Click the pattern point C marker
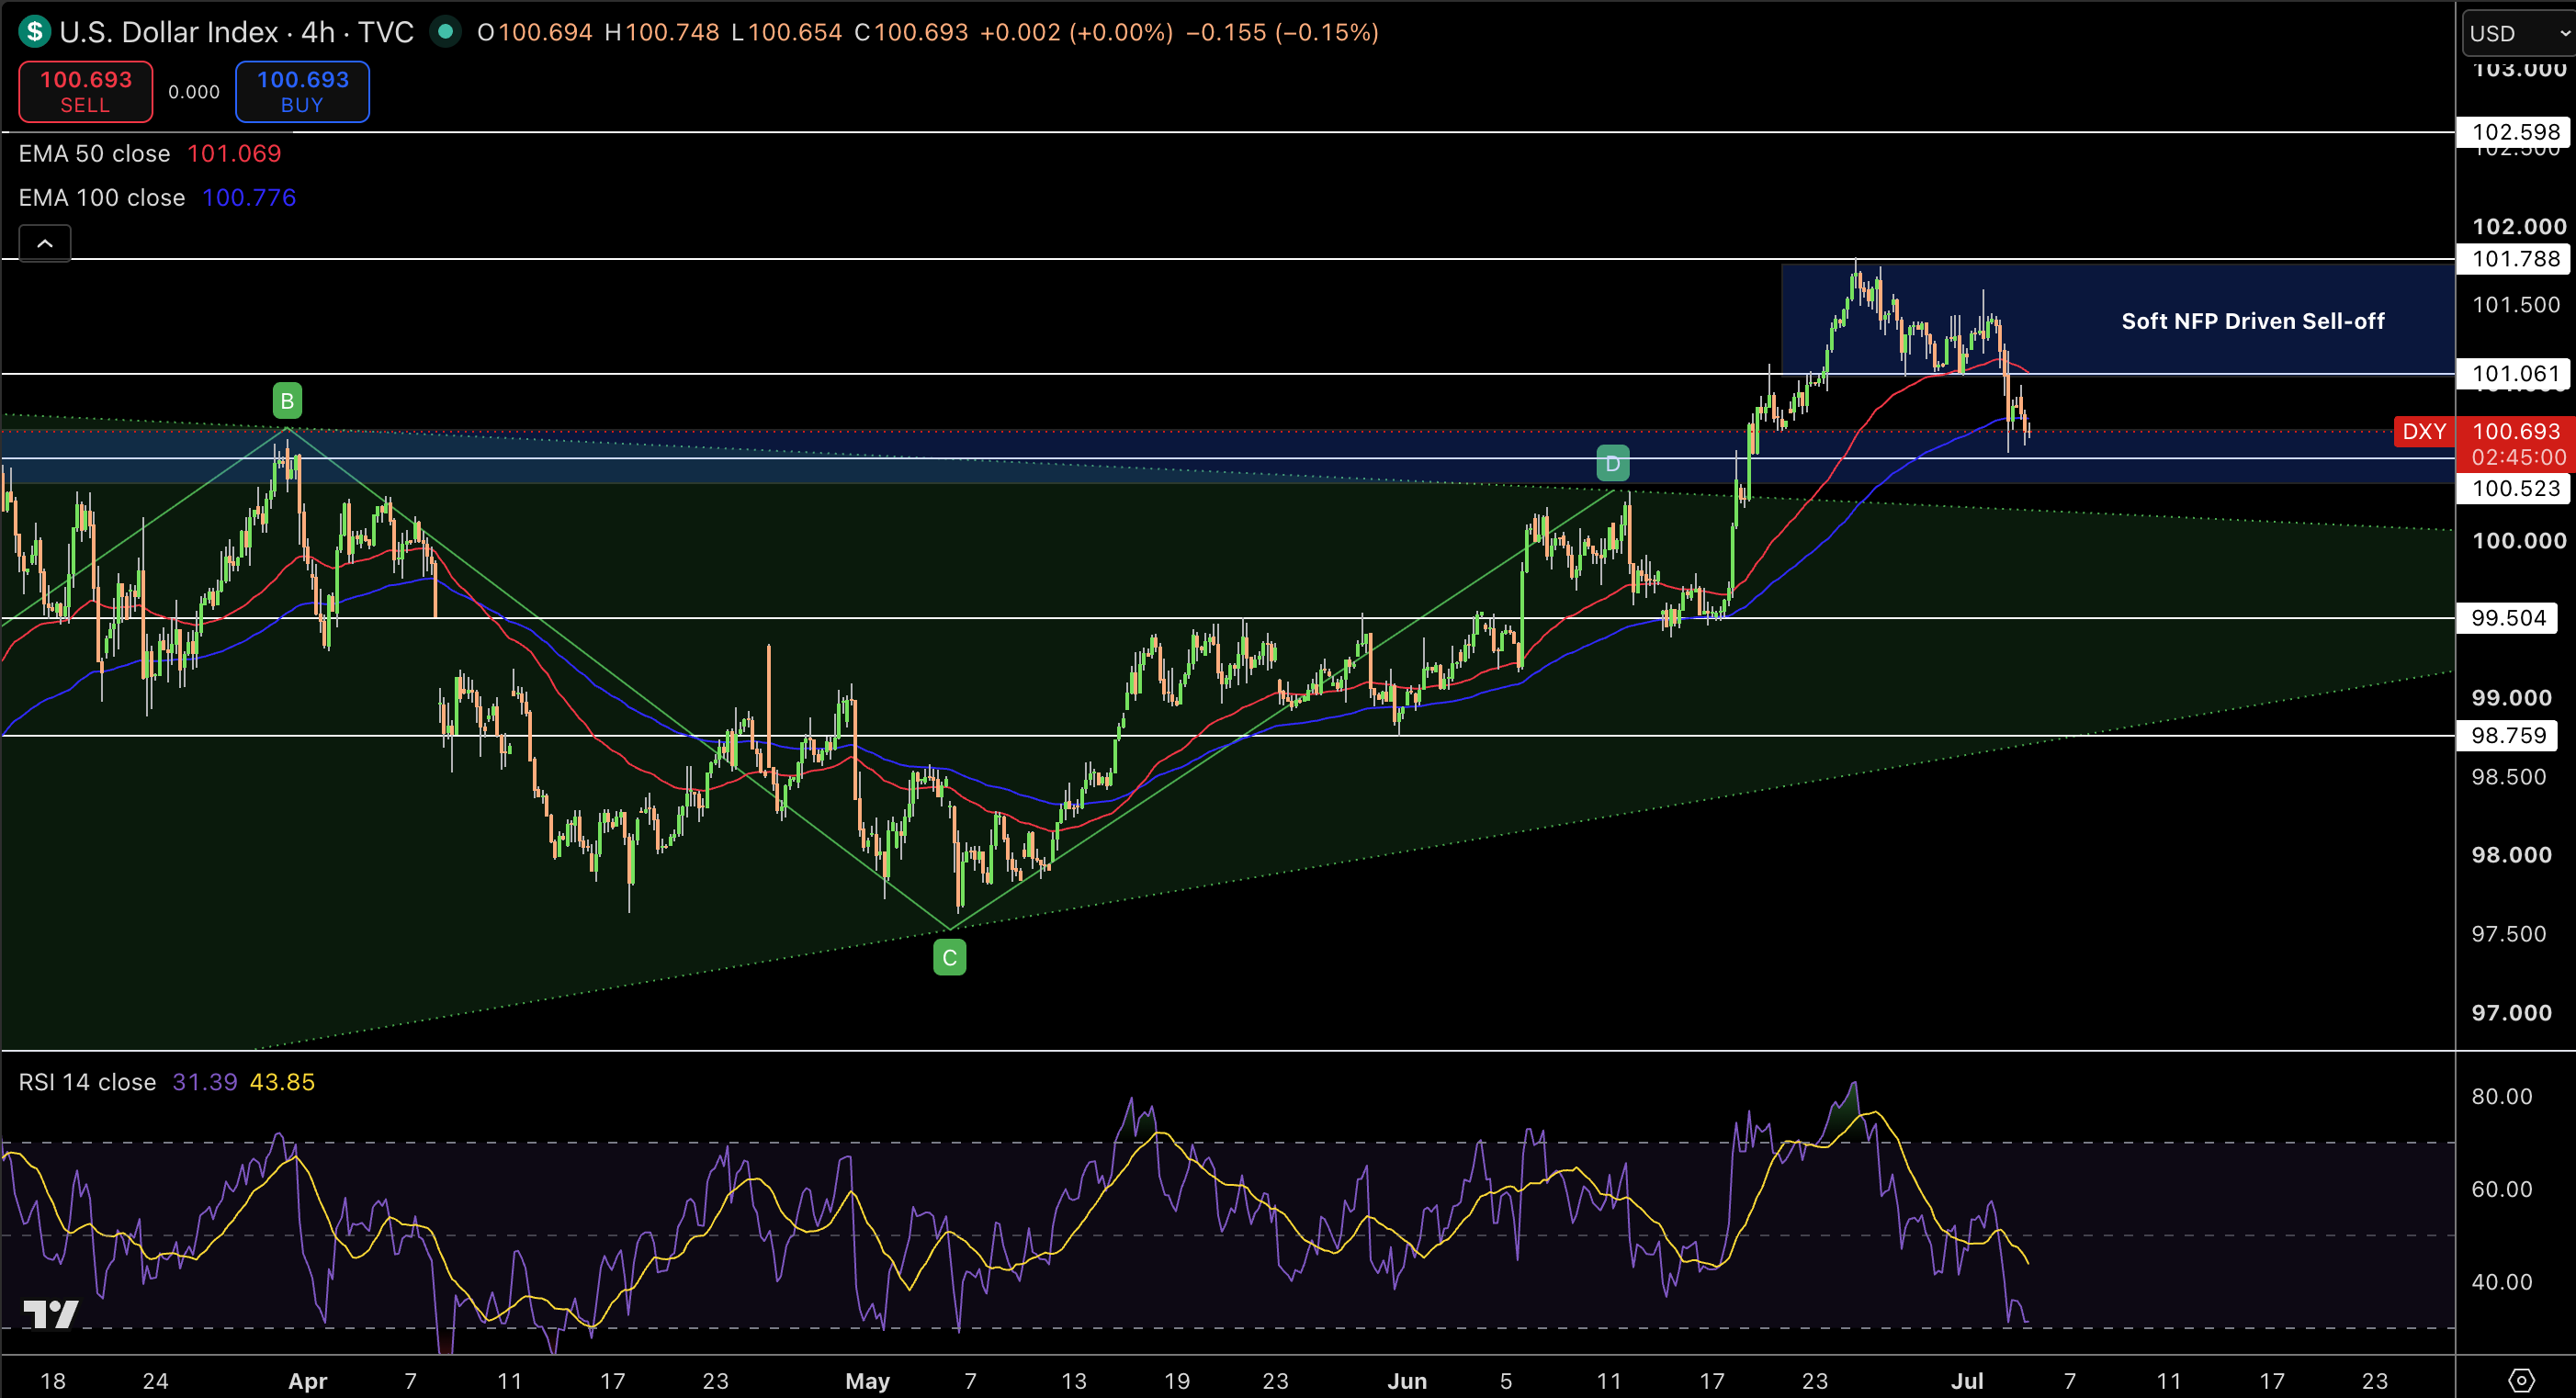The height and width of the screenshot is (1398, 2576). click(949, 958)
